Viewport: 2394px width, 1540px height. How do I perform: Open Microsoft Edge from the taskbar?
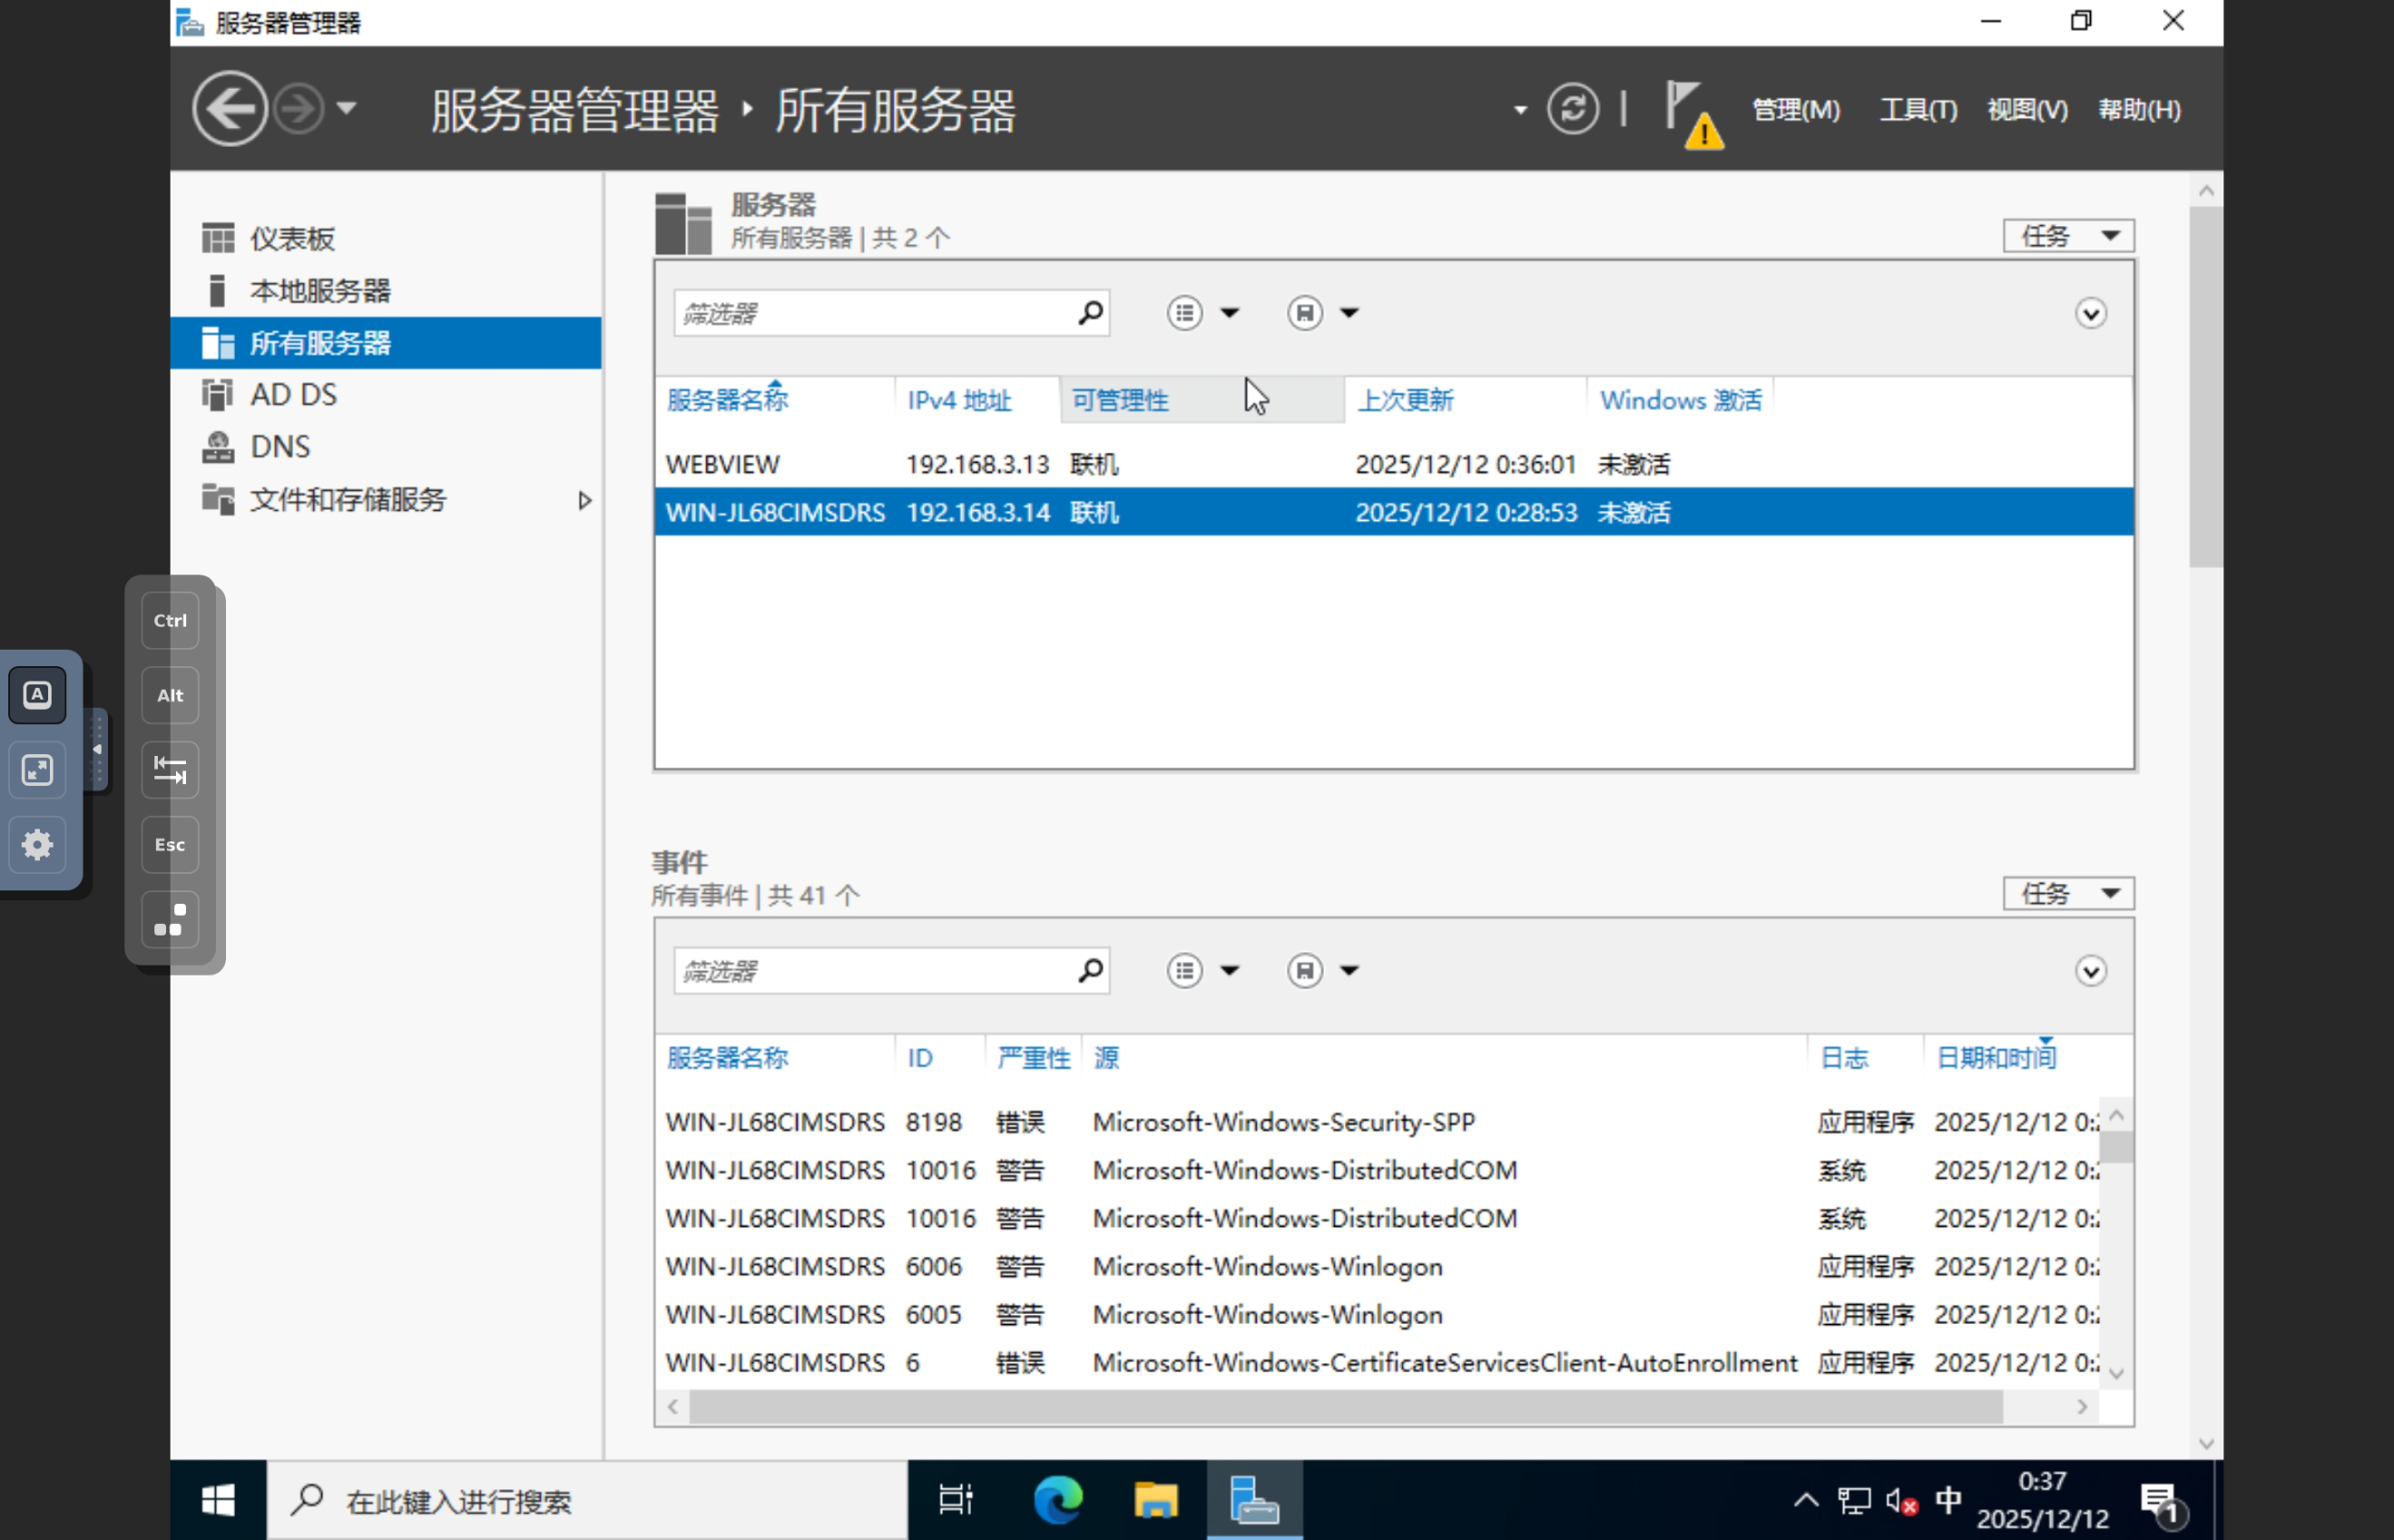tap(1057, 1500)
